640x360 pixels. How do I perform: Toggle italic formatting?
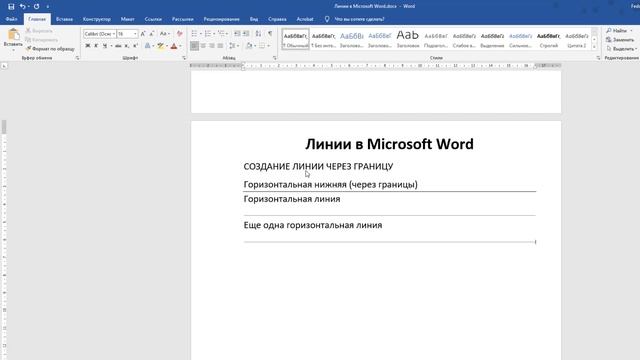coord(96,46)
